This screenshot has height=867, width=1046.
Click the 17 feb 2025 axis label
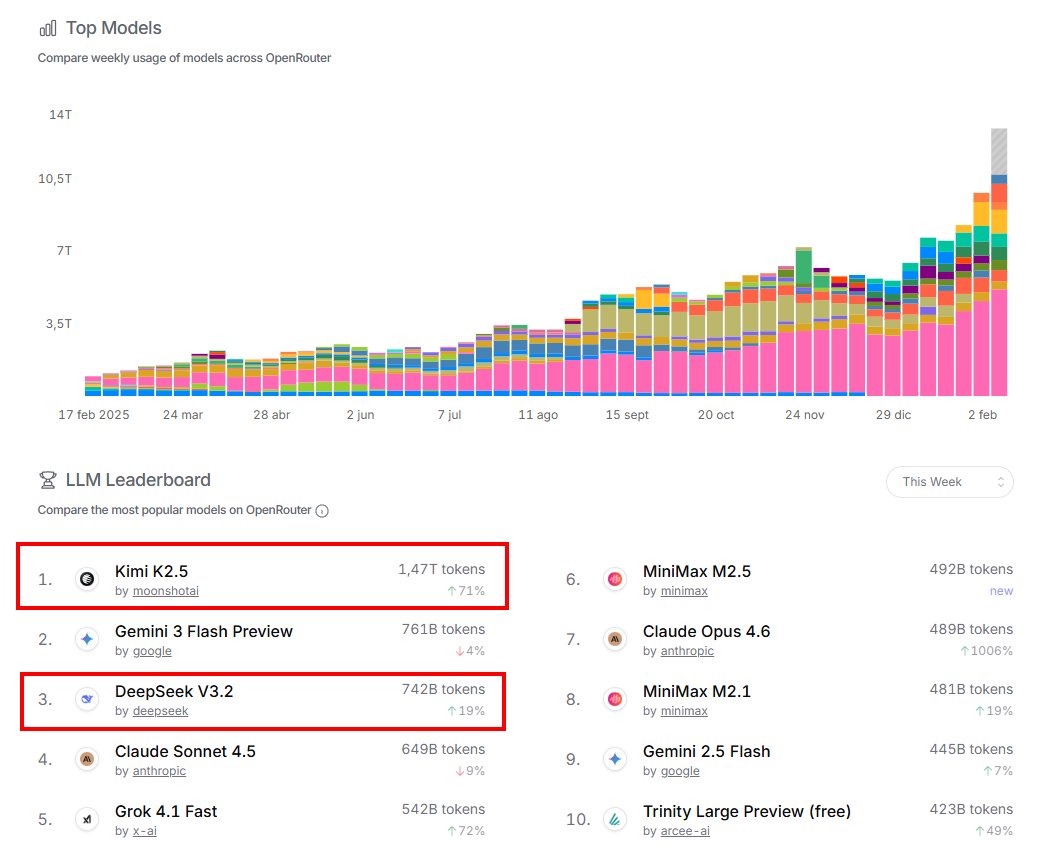point(94,415)
